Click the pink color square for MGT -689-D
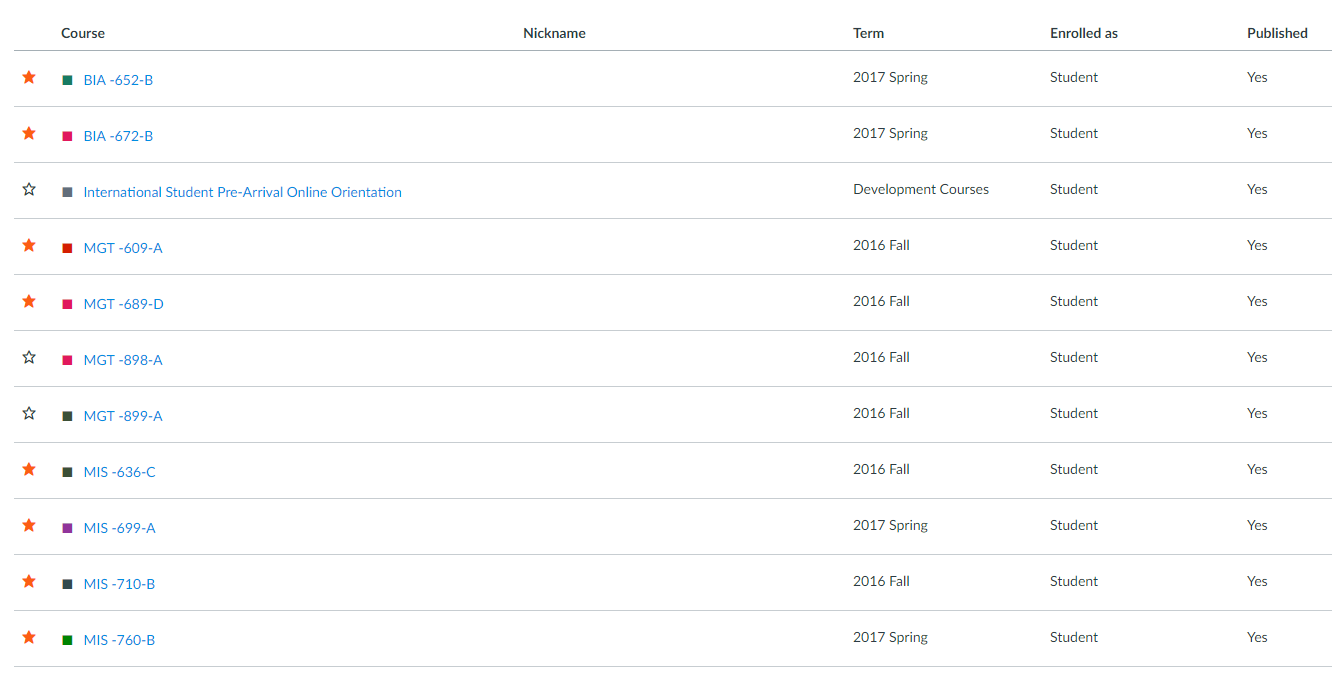 tap(67, 304)
